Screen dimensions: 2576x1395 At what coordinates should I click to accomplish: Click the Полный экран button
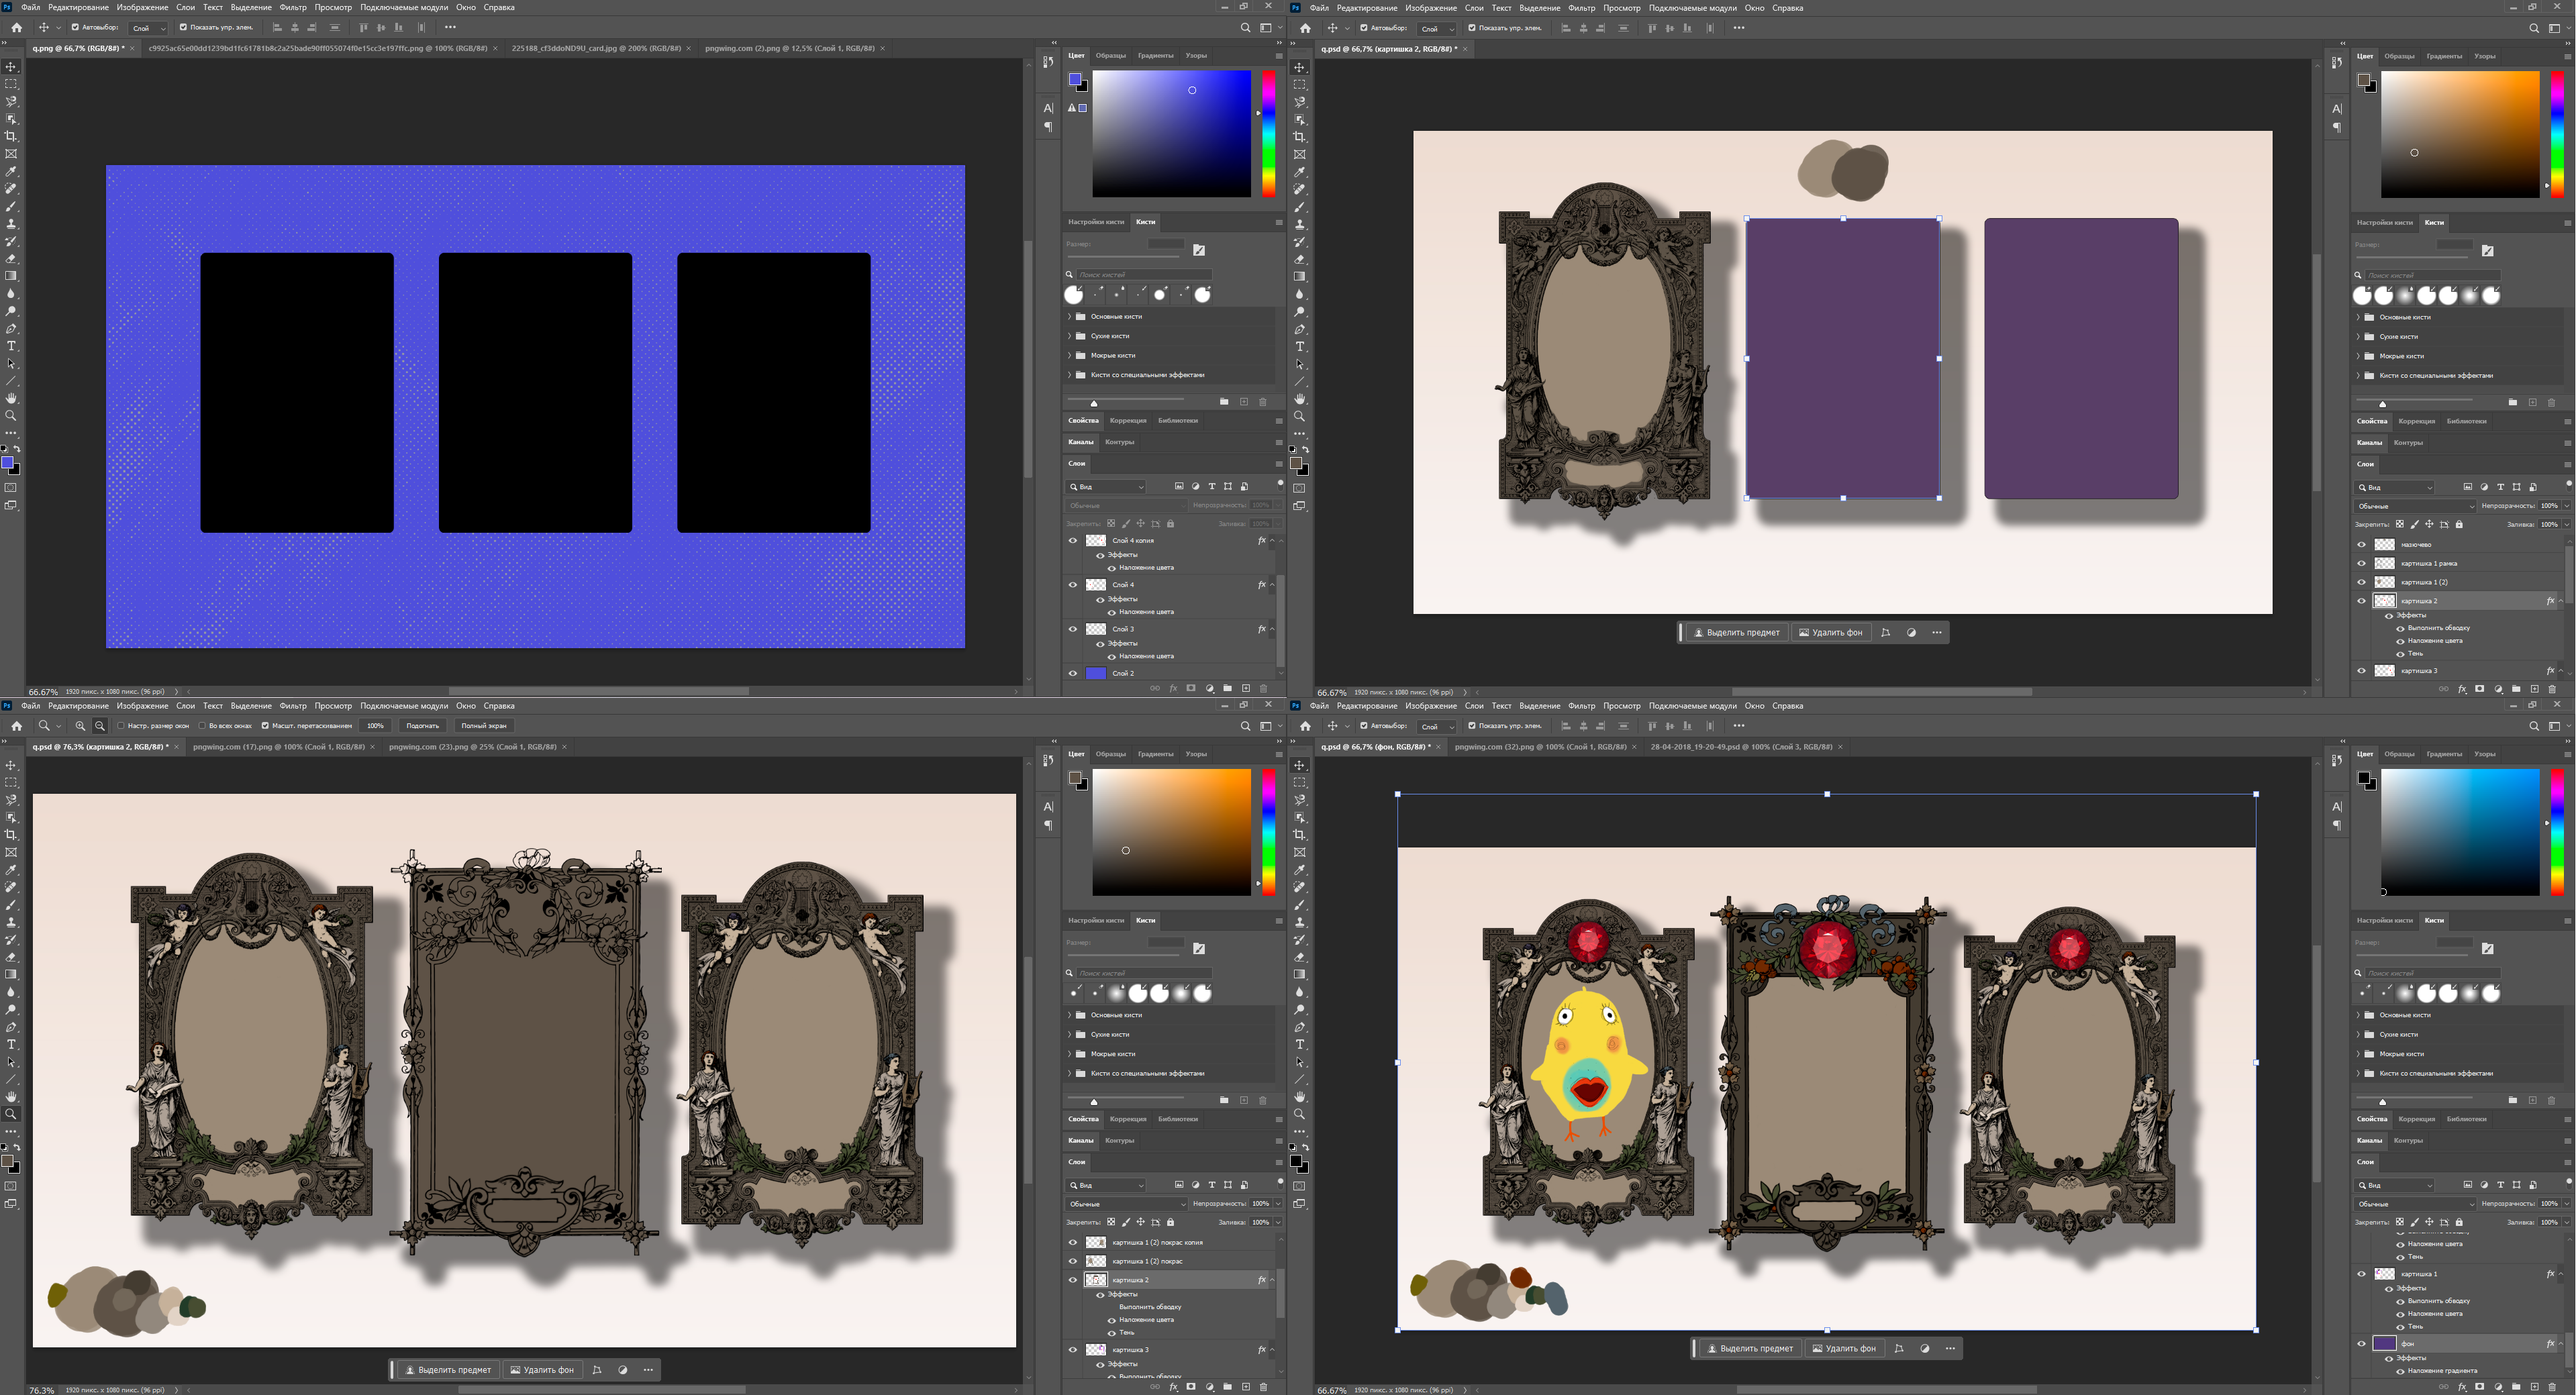[484, 726]
